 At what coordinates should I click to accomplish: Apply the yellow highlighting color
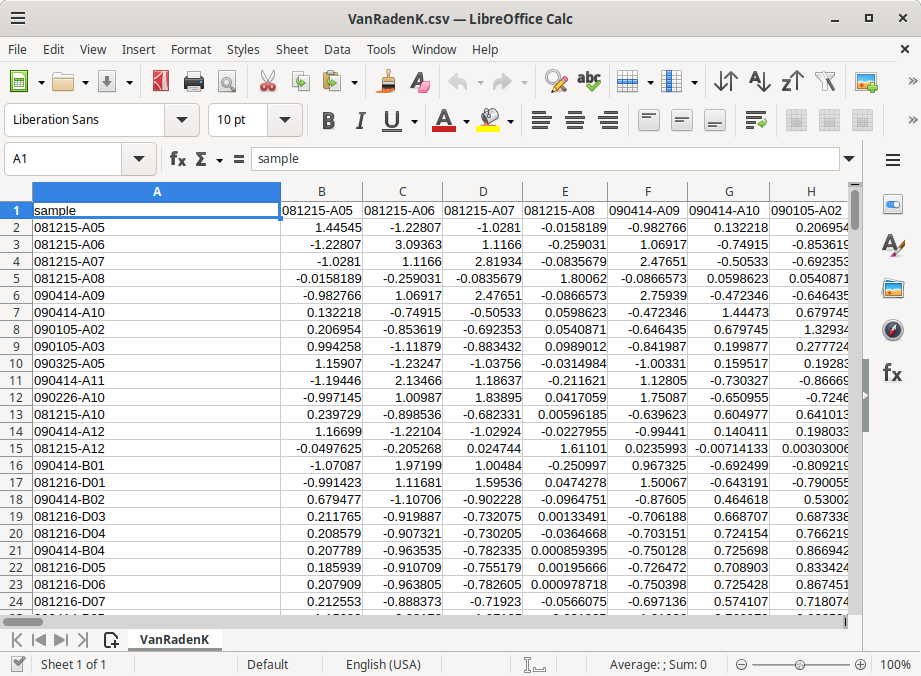click(488, 121)
